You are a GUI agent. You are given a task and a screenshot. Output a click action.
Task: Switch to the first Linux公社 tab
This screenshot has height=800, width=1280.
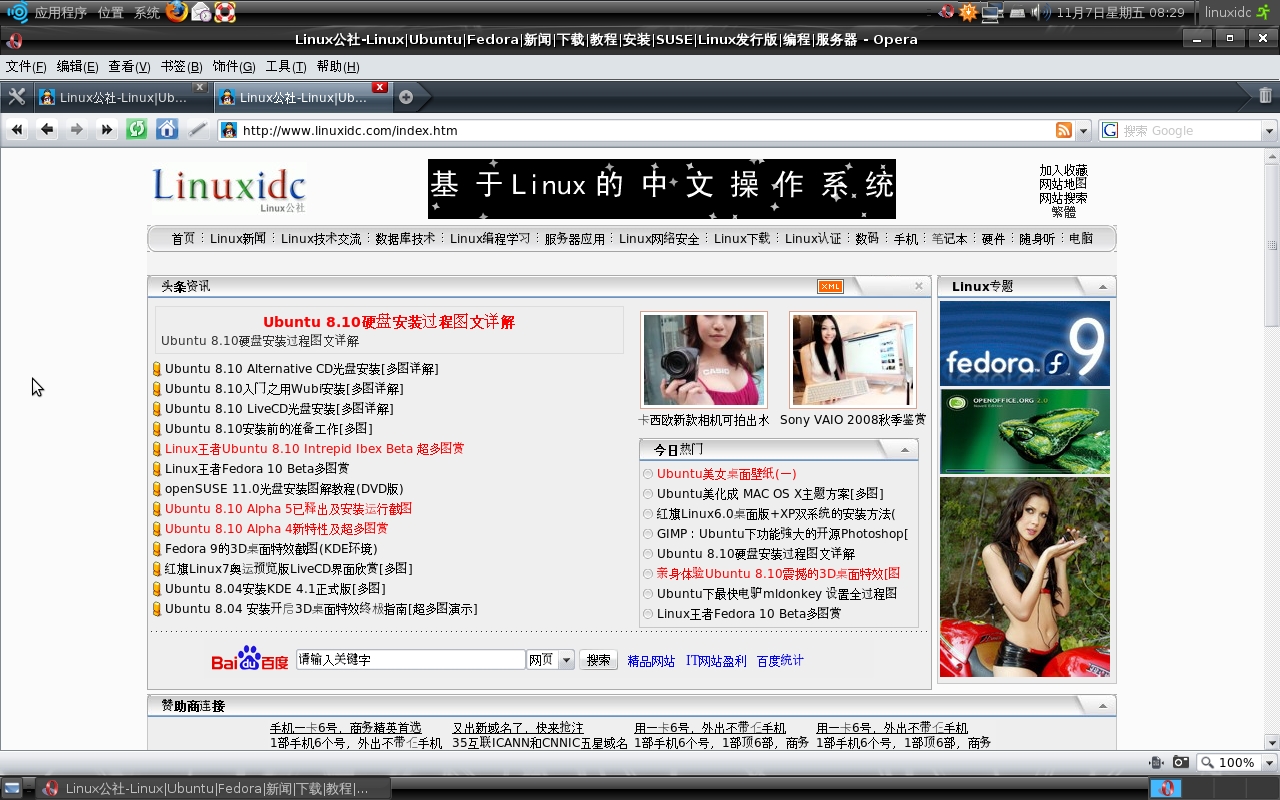pos(122,97)
